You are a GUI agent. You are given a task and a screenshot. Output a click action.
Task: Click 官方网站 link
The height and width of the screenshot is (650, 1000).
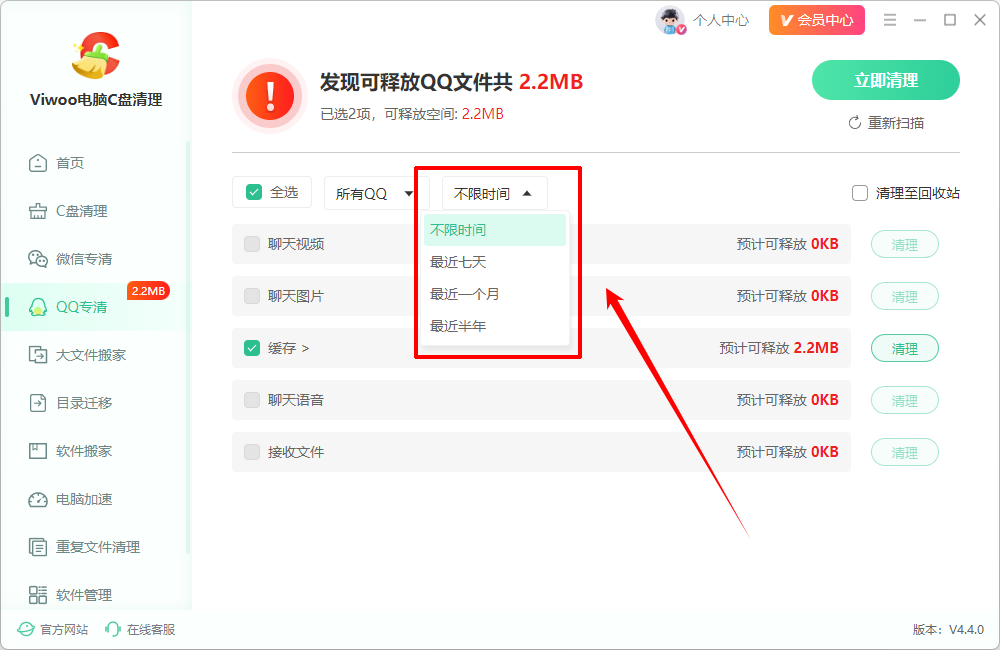click(64, 630)
